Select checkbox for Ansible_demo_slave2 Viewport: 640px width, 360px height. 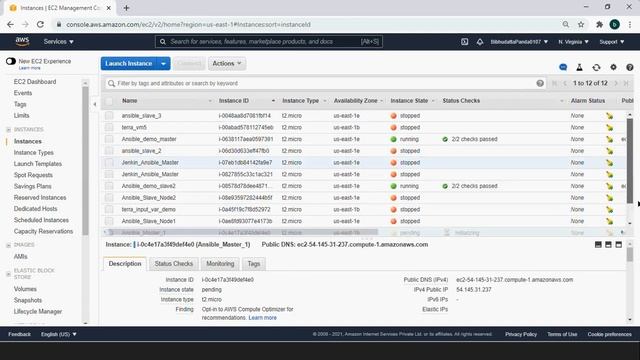[x=109, y=186]
